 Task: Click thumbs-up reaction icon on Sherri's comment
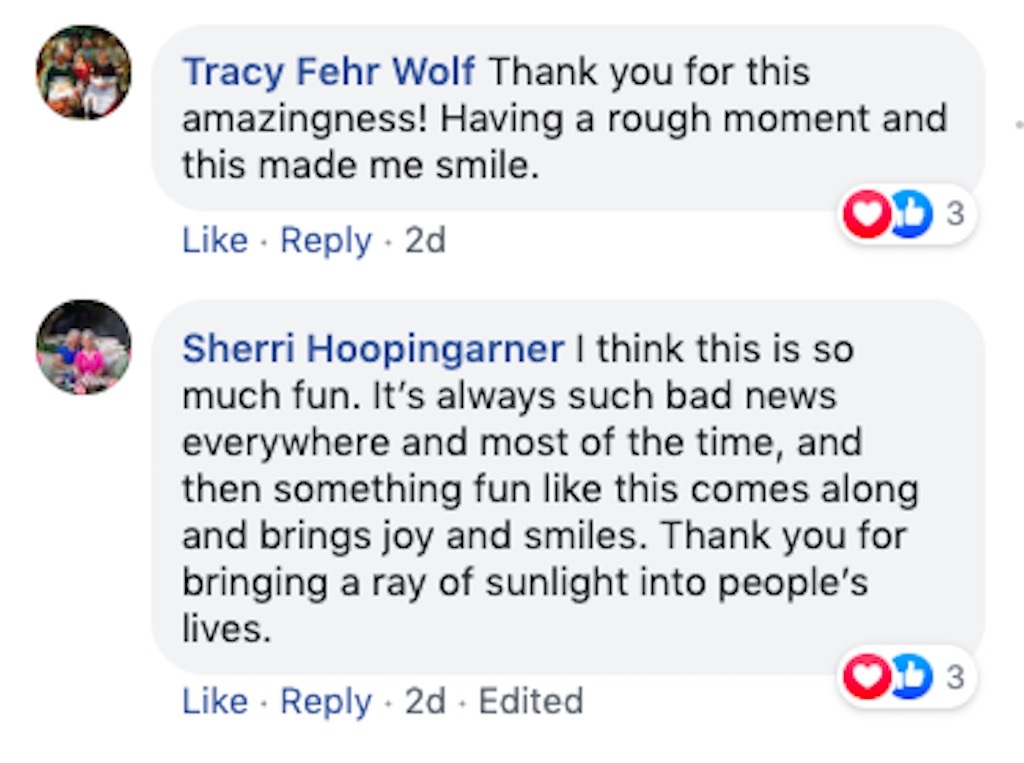tap(909, 677)
